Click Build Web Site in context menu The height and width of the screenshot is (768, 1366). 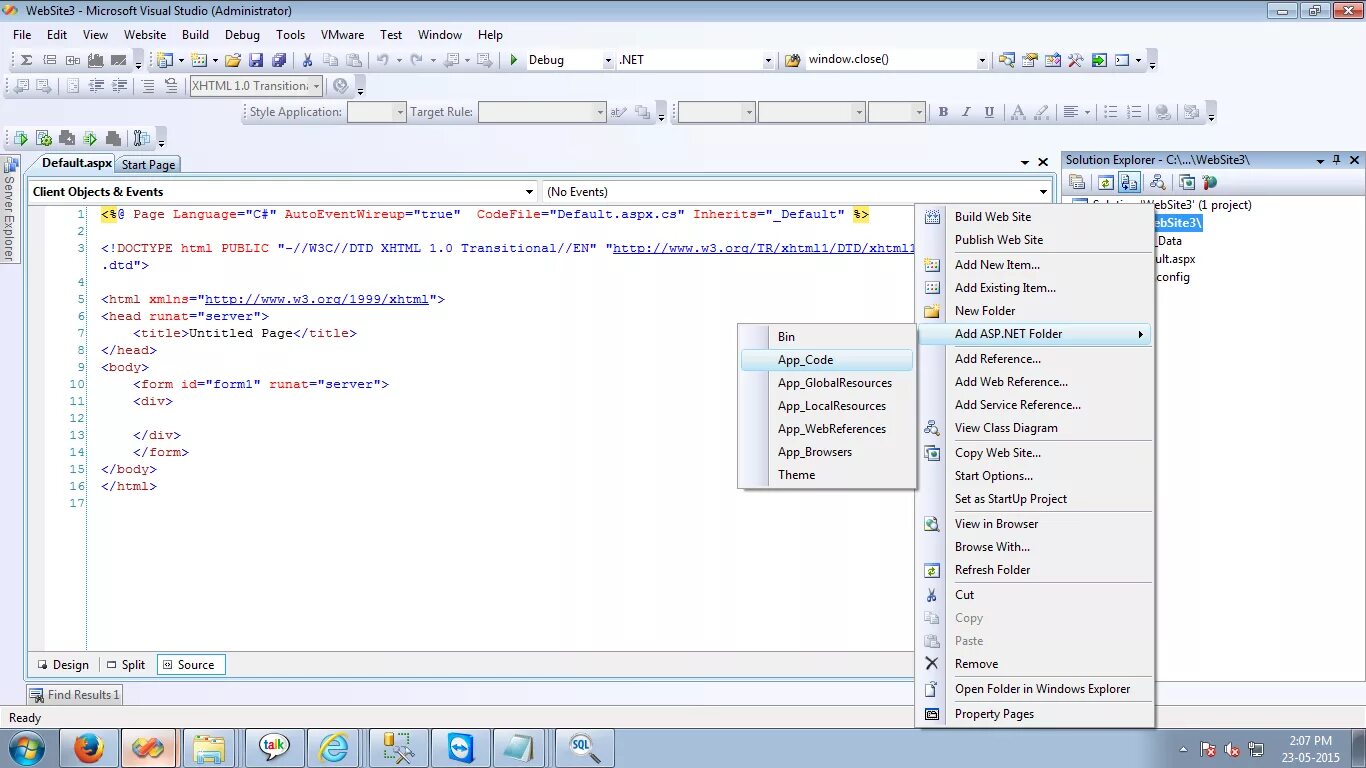click(x=1035, y=217)
